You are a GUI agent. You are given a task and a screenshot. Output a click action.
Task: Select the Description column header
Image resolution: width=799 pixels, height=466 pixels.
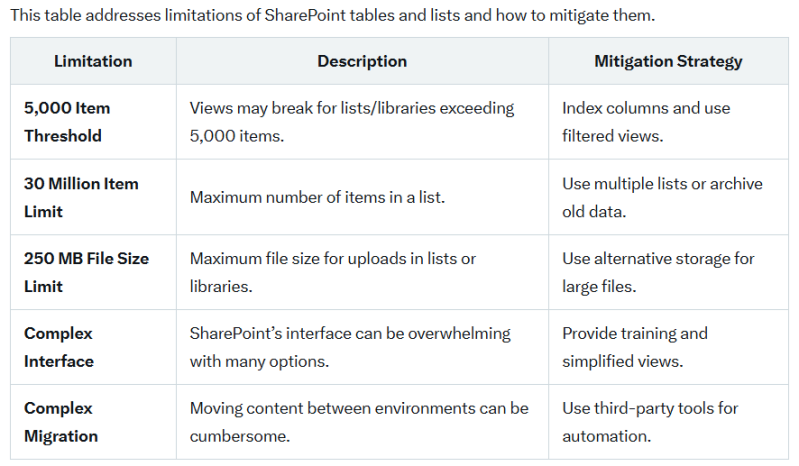pos(362,61)
